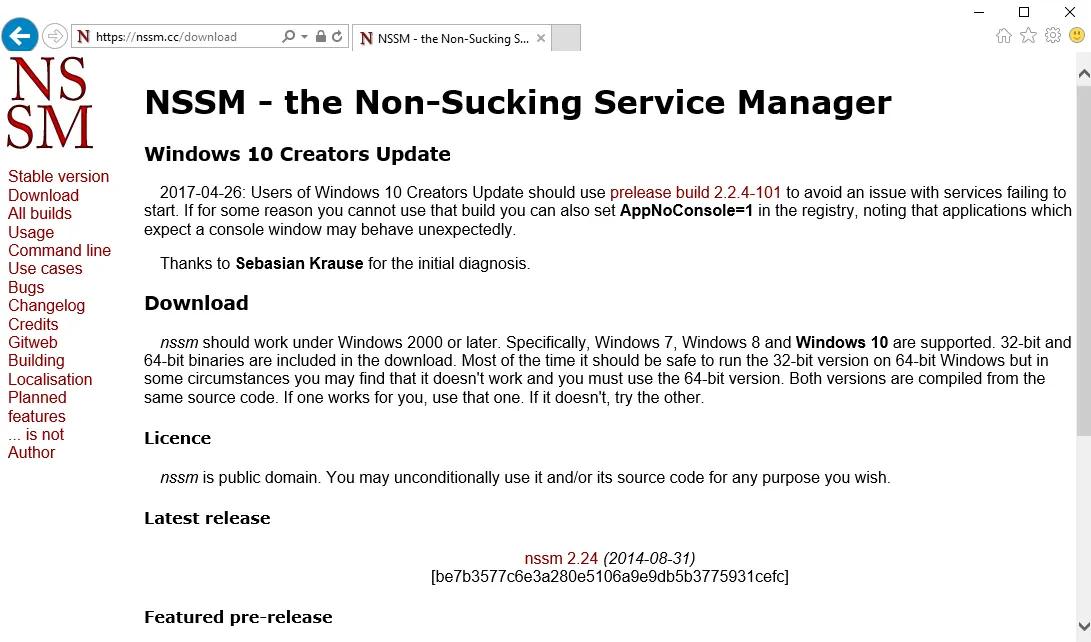Open the All builds sidebar link
This screenshot has height=642, width=1091.
click(40, 214)
